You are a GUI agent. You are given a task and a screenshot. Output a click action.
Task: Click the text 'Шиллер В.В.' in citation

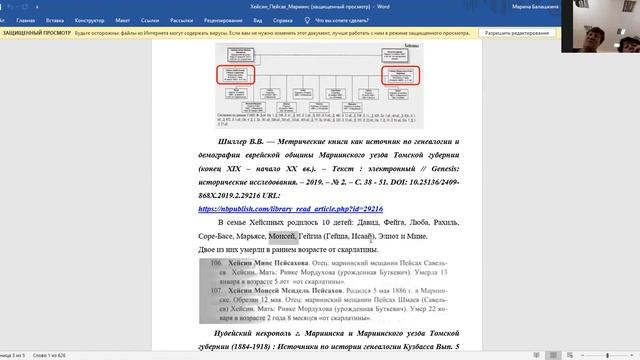pyautogui.click(x=240, y=142)
